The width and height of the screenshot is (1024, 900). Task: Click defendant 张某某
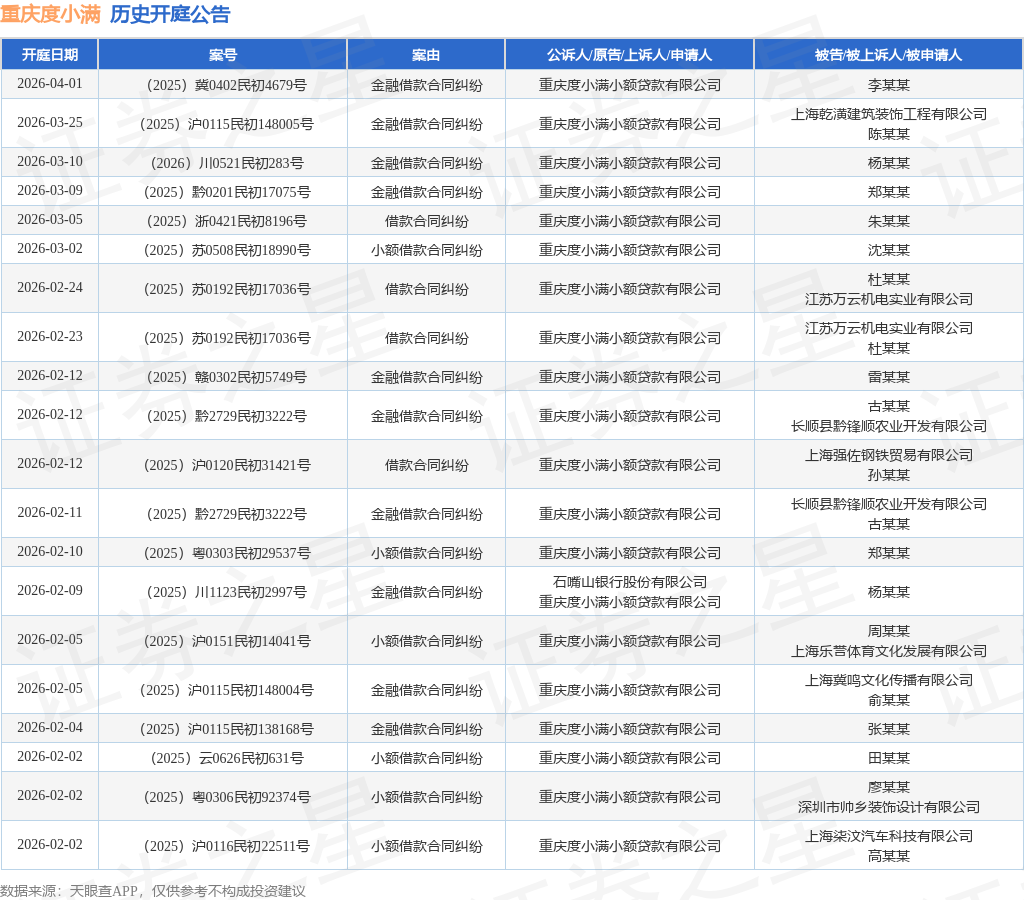(x=888, y=729)
